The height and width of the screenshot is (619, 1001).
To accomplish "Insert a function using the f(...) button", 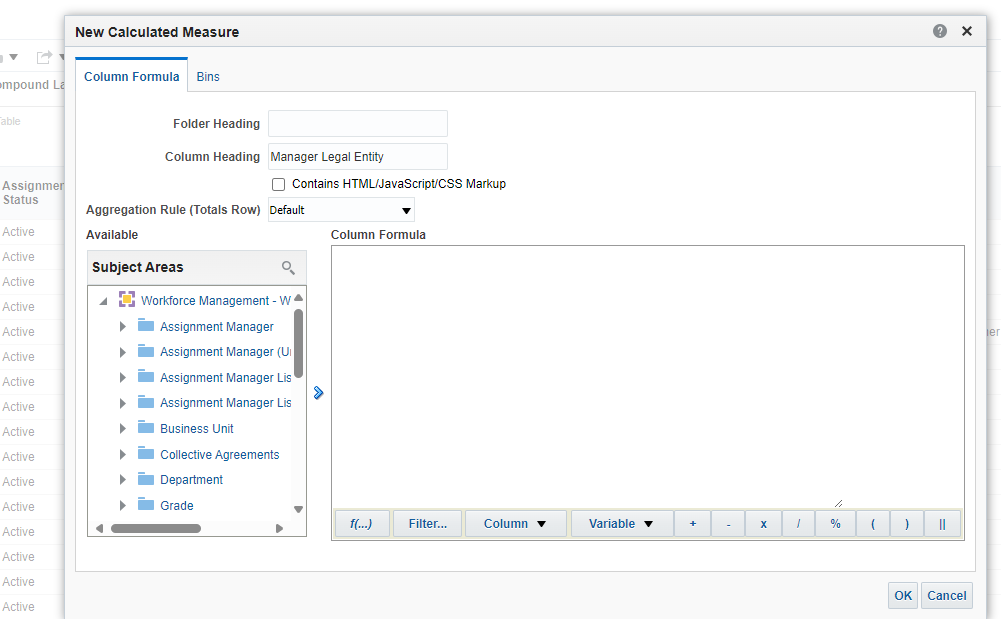I will (361, 523).
